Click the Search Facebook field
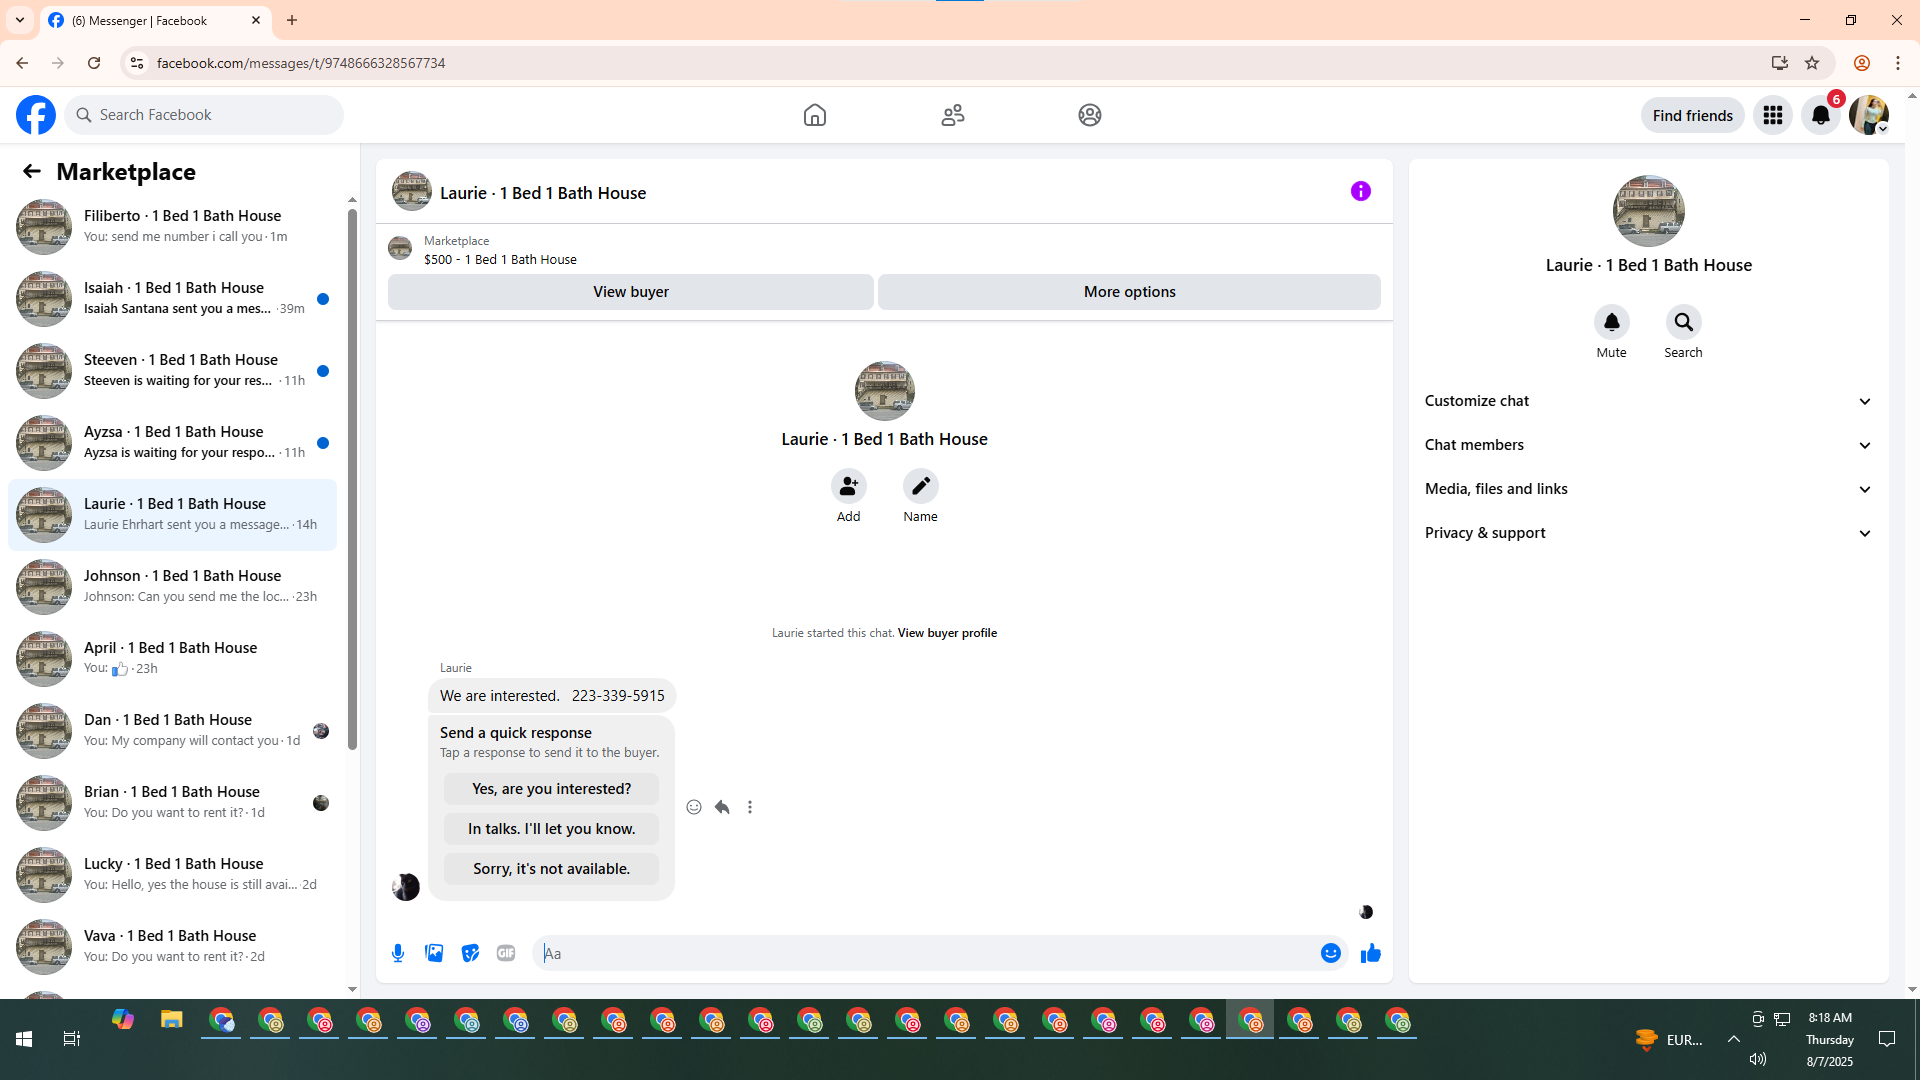 [x=204, y=115]
